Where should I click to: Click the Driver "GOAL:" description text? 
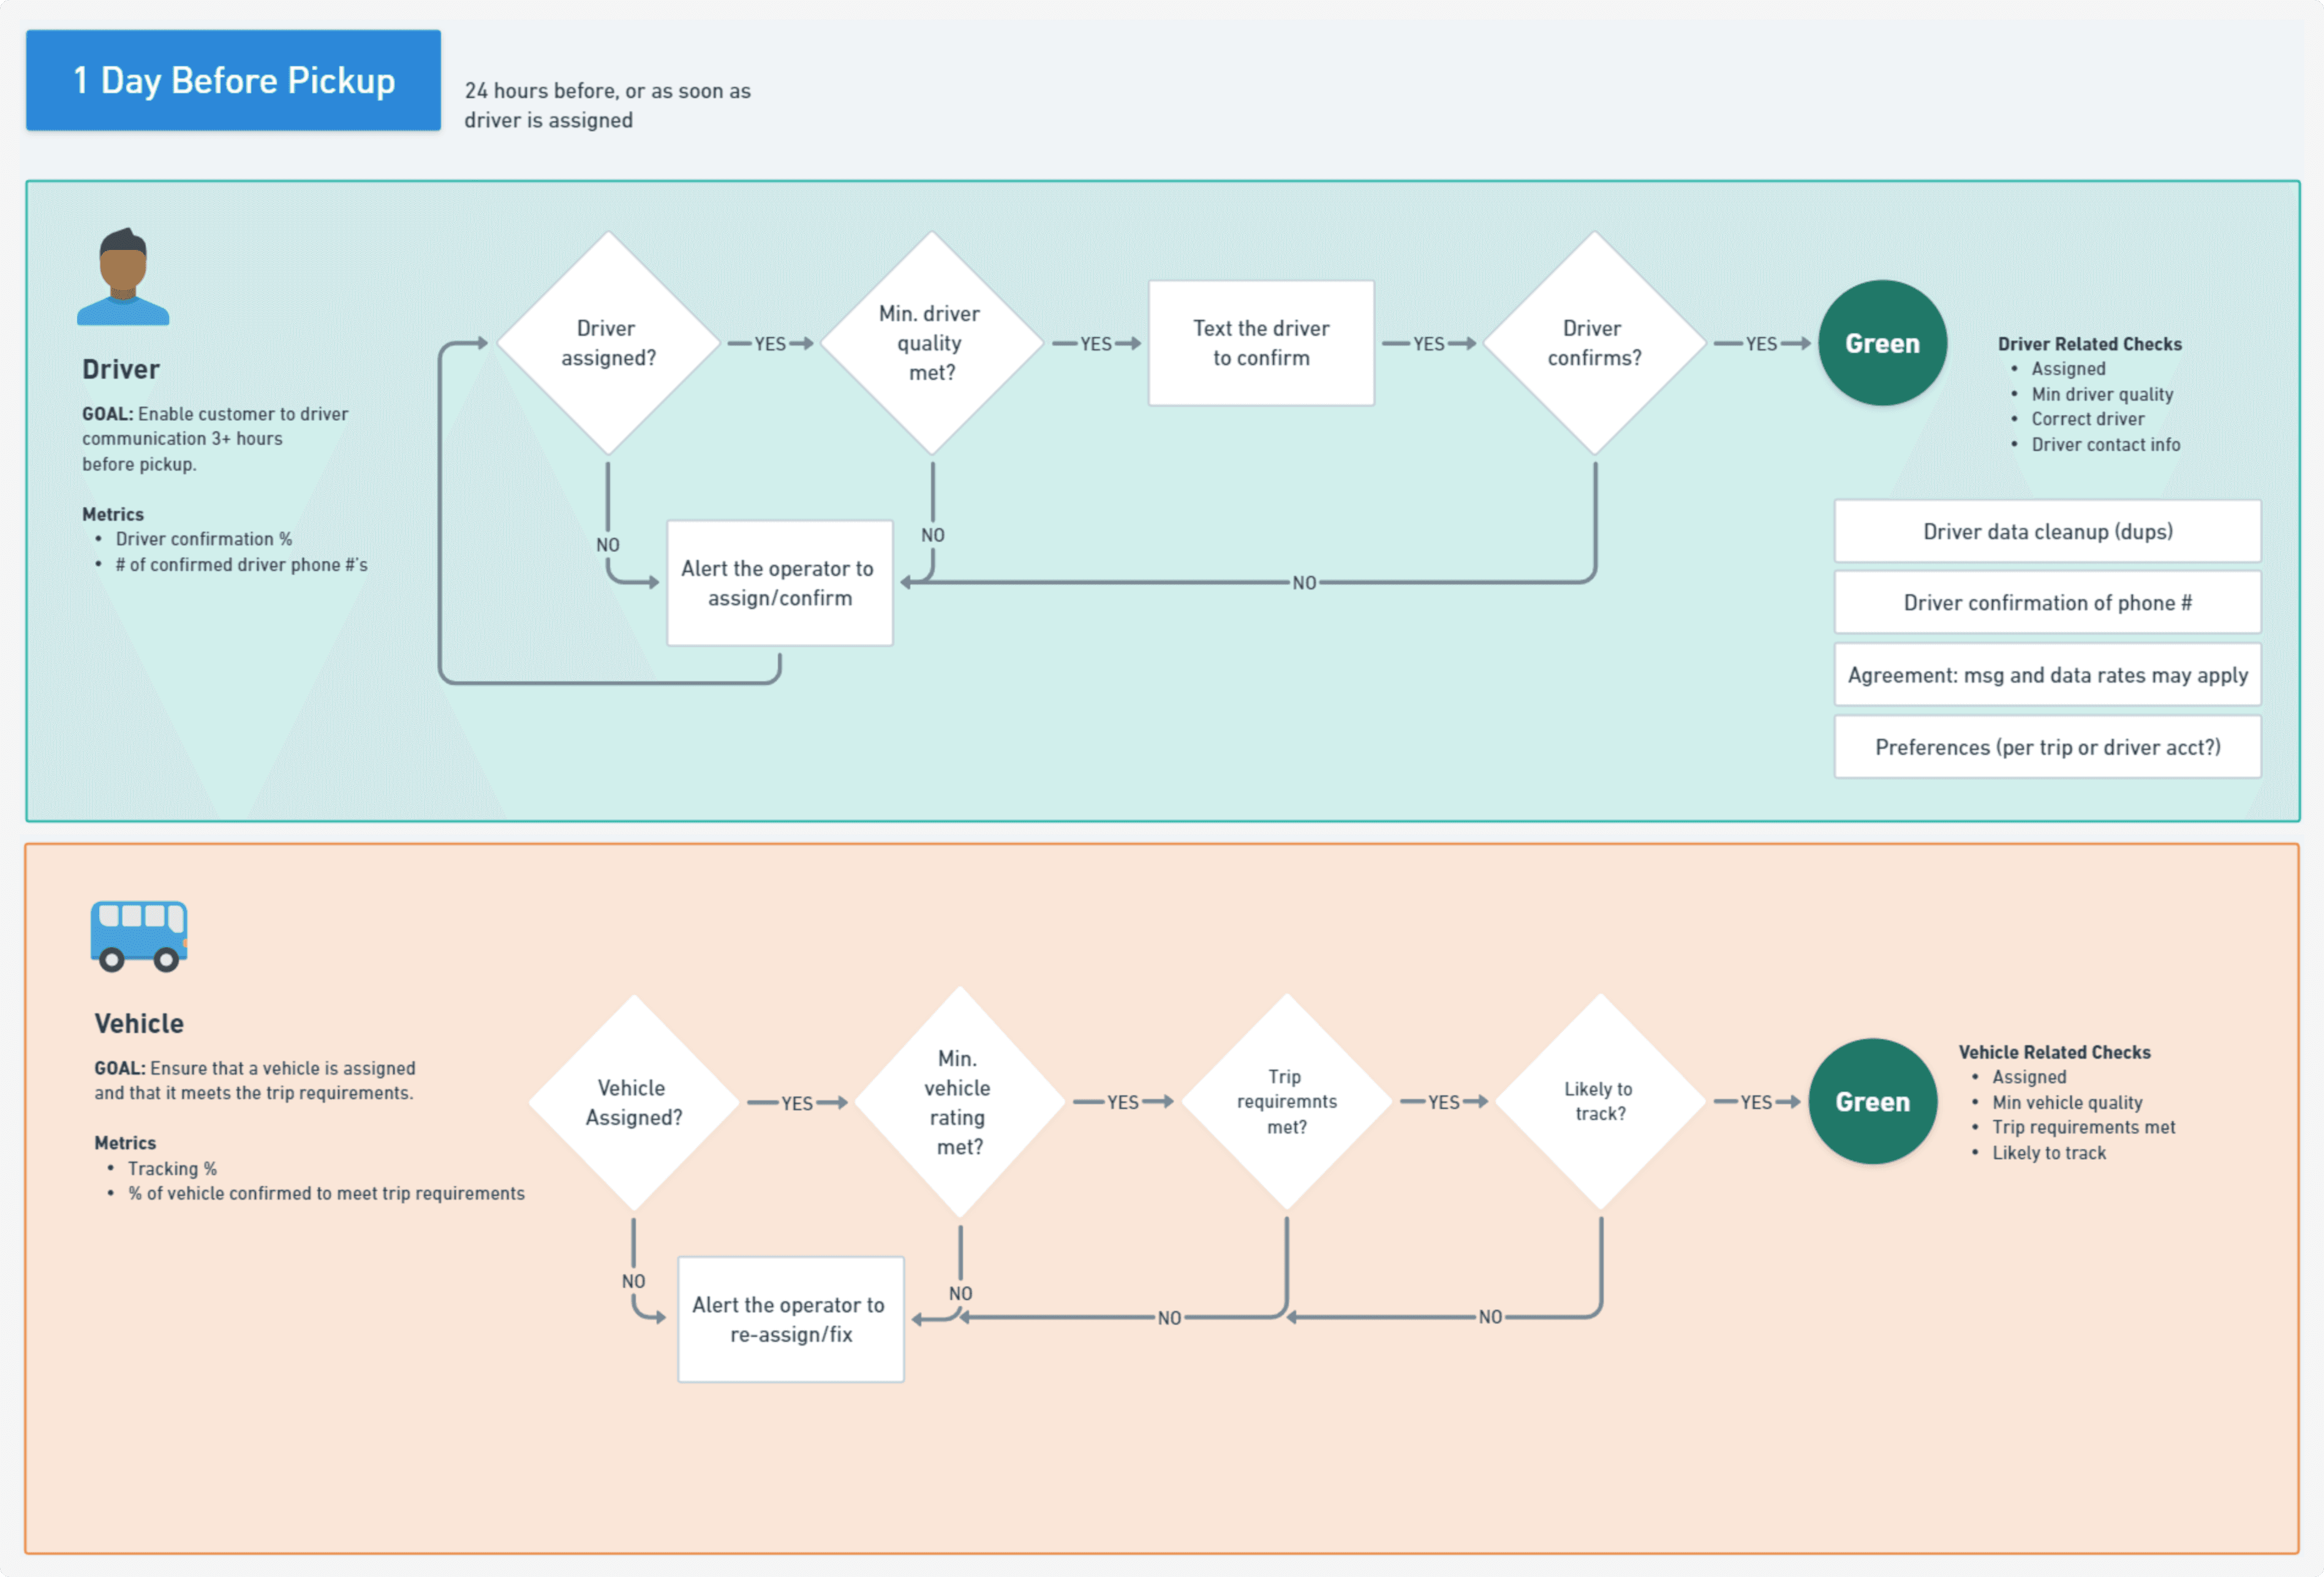point(215,439)
